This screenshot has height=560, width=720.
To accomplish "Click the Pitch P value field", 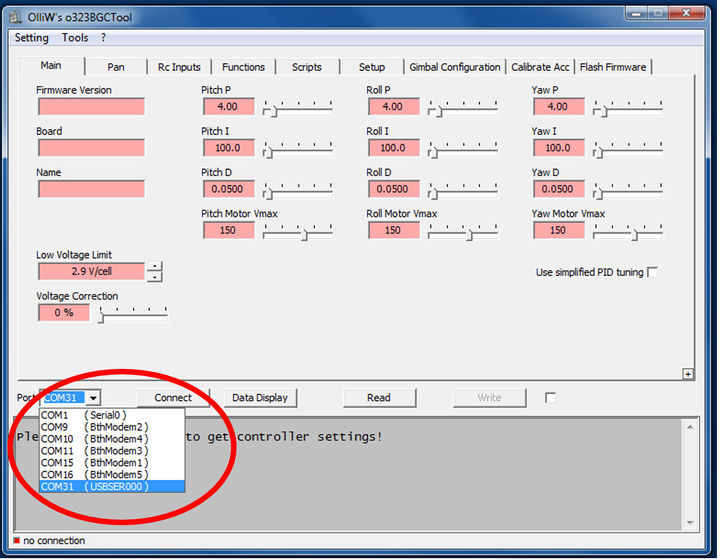I will pyautogui.click(x=227, y=106).
